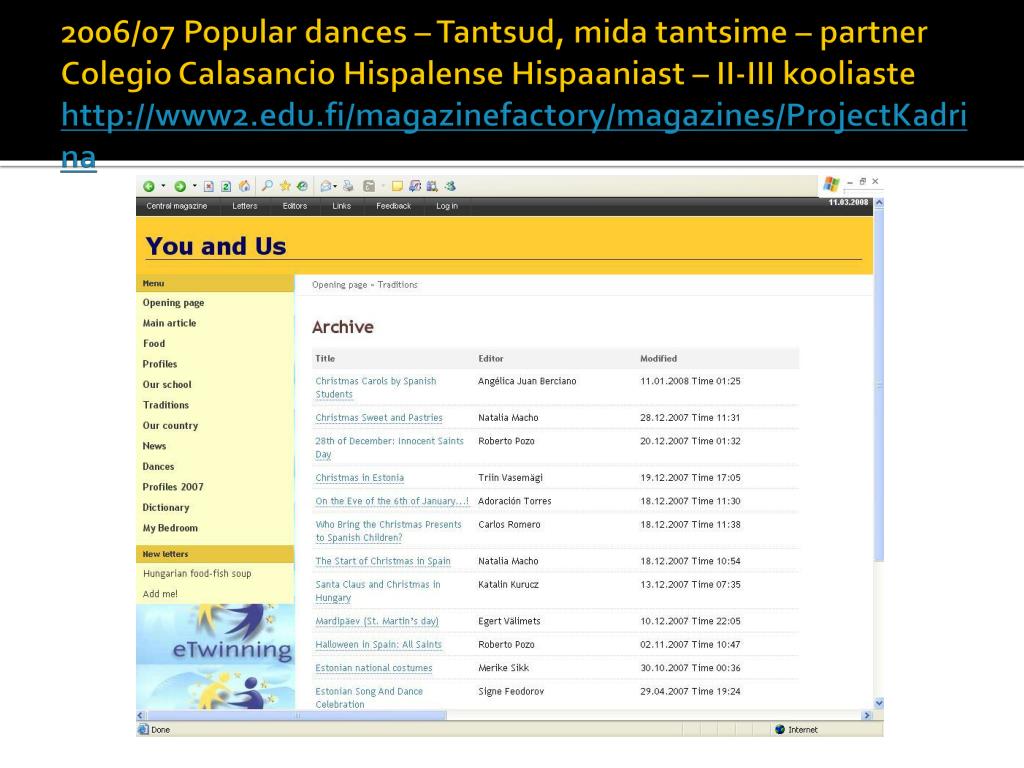Open Christmas Carols by Spanish Students article

point(376,388)
